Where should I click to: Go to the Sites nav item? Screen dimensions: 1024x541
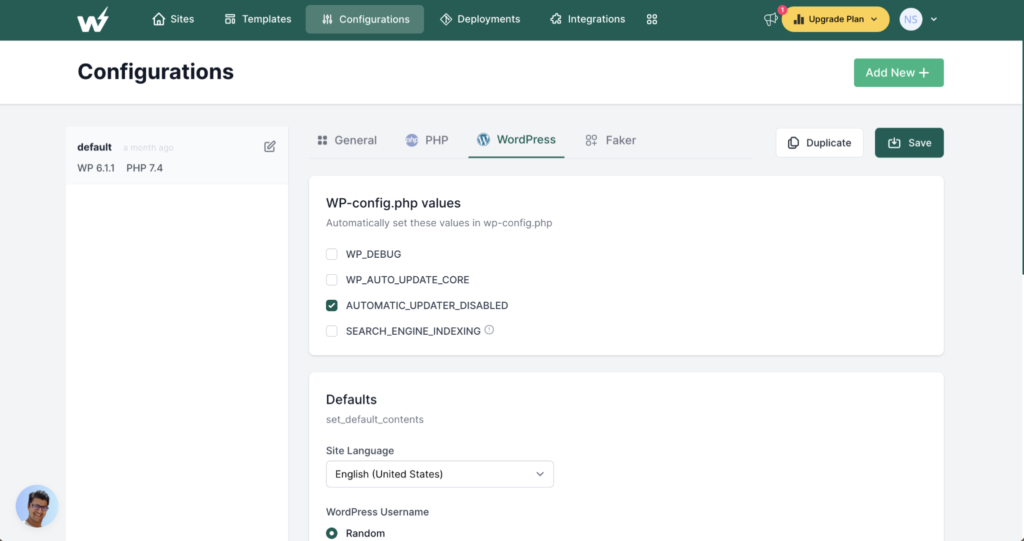[173, 20]
